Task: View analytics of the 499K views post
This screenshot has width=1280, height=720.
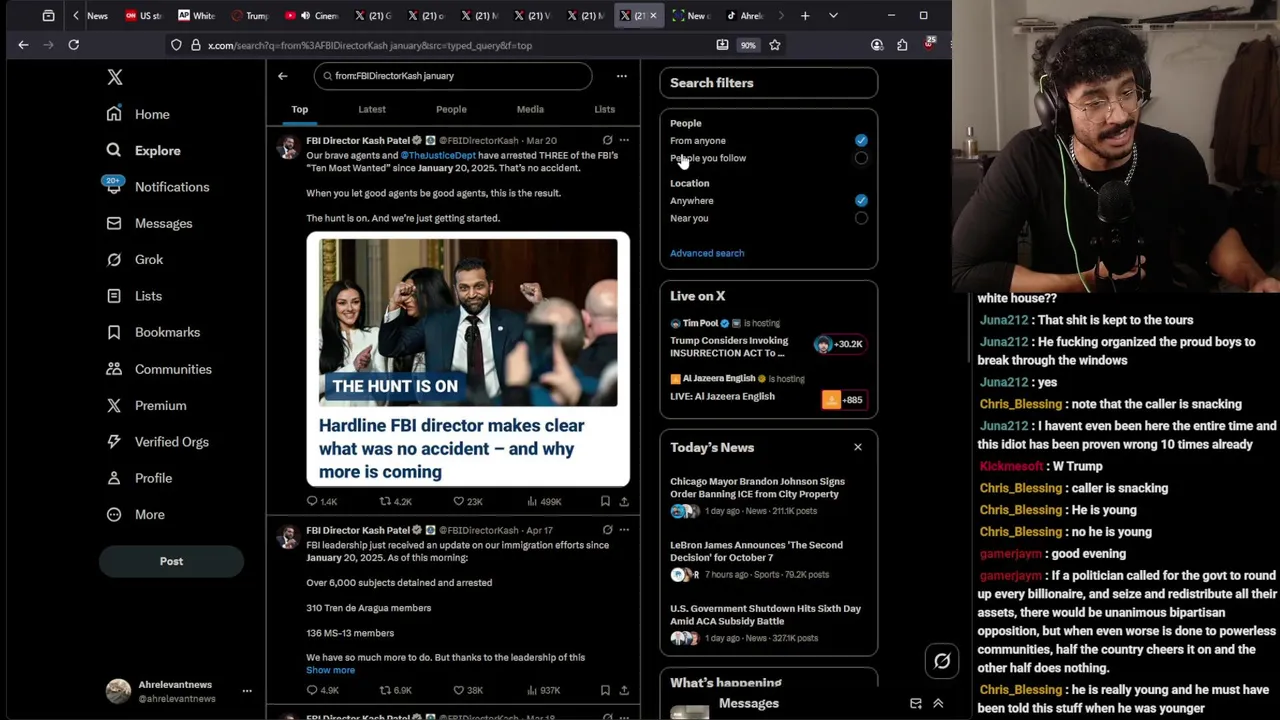Action: pos(544,501)
